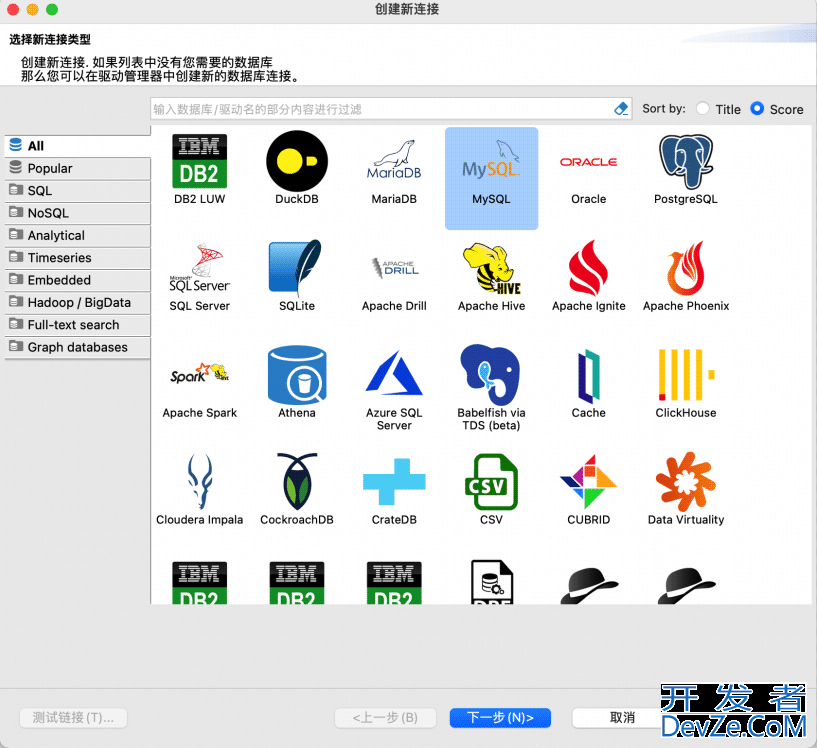This screenshot has height=748, width=817.
Task: Click the 测试链接 (T)... button
Action: click(x=73, y=718)
